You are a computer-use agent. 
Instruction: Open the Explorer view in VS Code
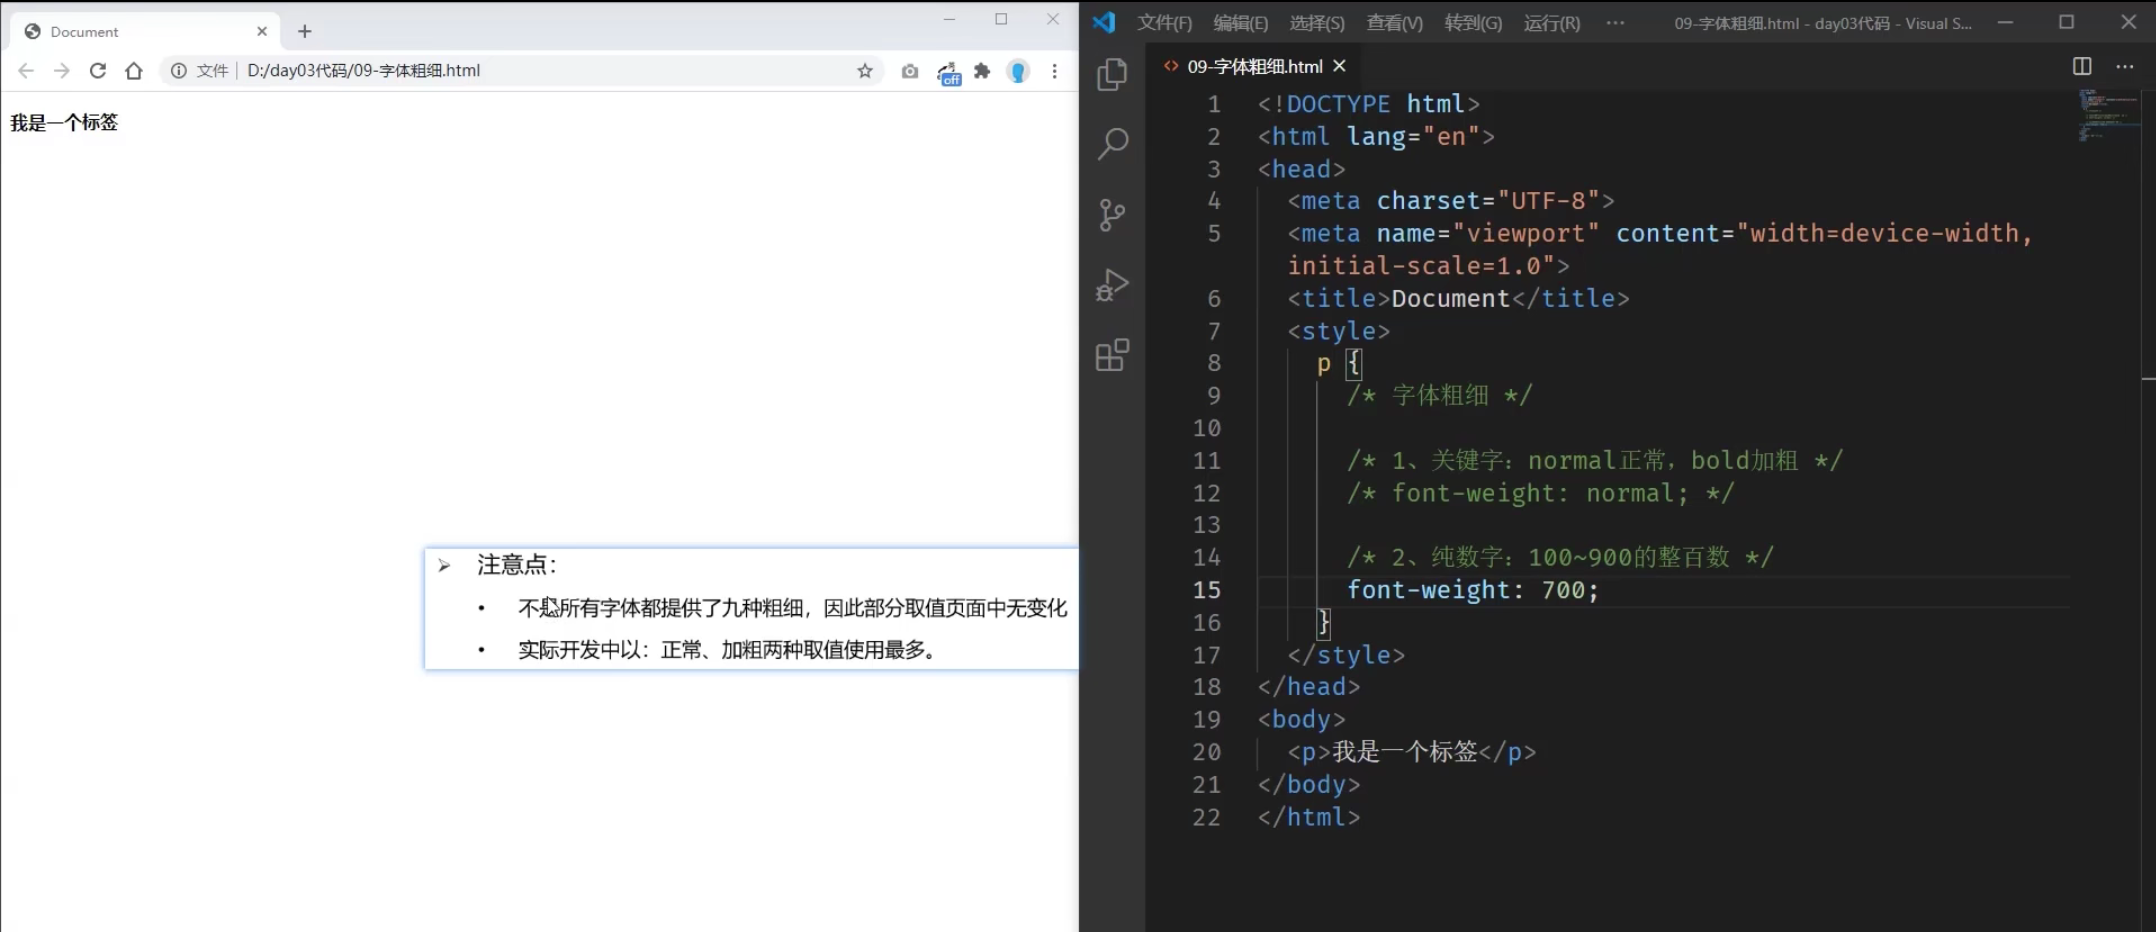[1112, 75]
